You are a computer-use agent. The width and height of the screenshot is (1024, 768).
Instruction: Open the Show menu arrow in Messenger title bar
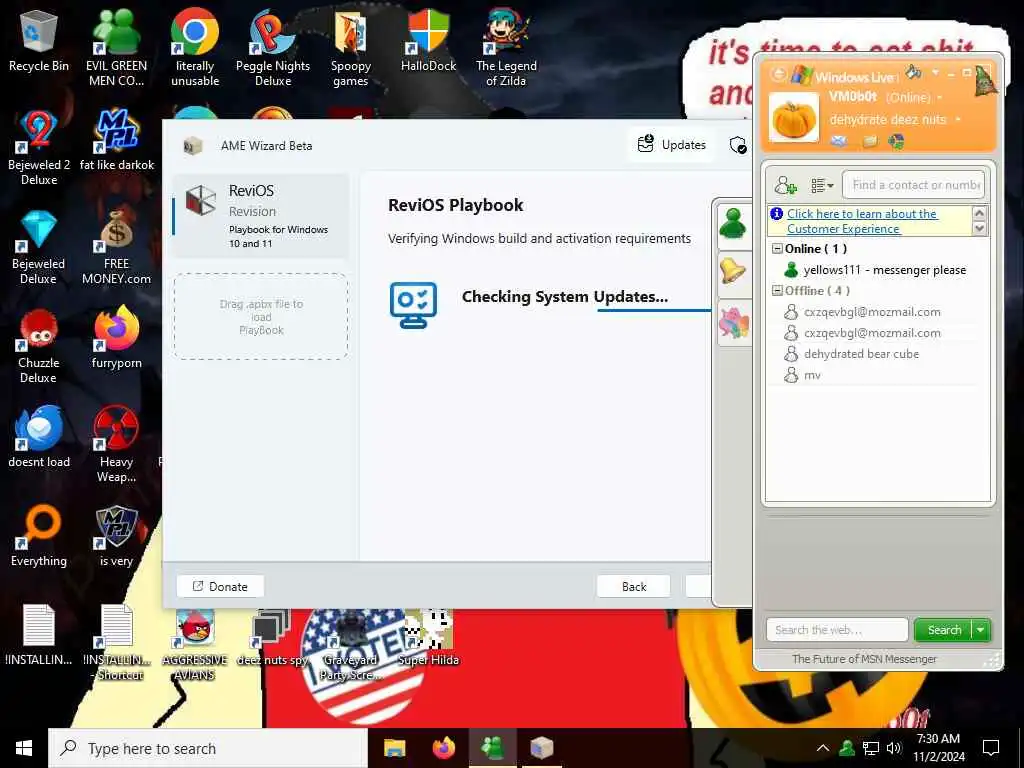click(935, 72)
